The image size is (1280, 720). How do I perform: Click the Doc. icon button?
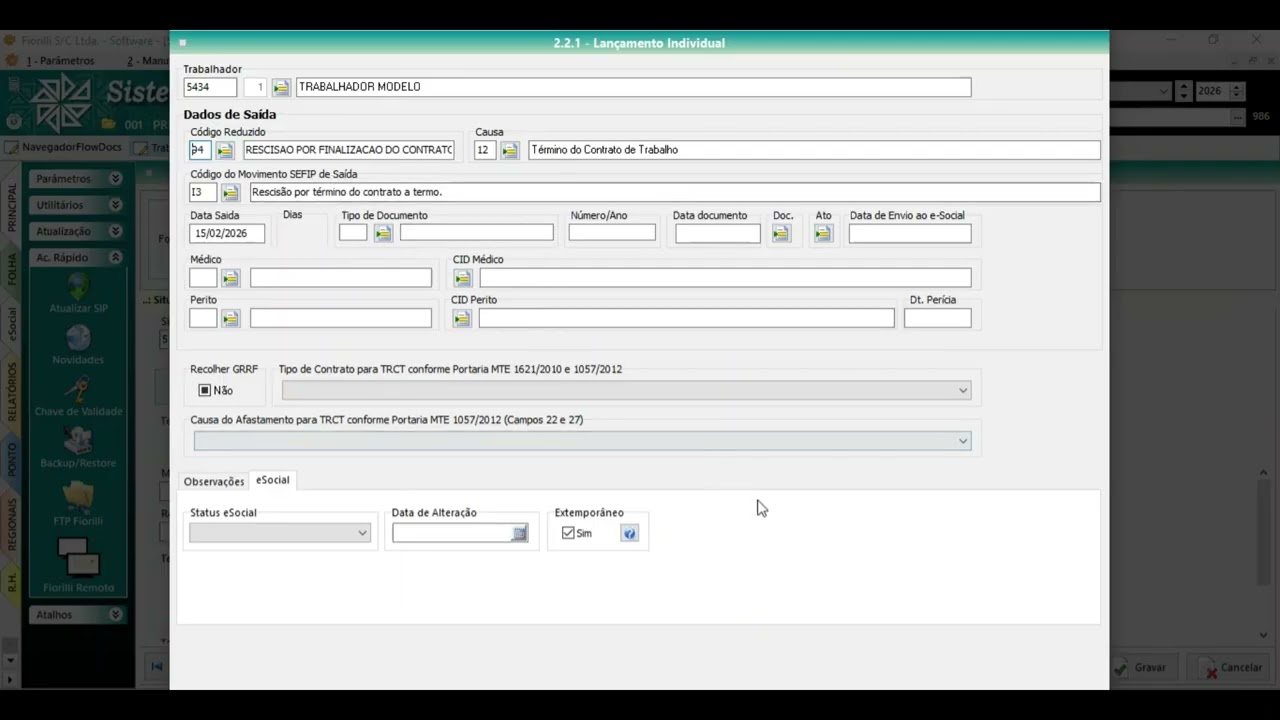(x=781, y=233)
